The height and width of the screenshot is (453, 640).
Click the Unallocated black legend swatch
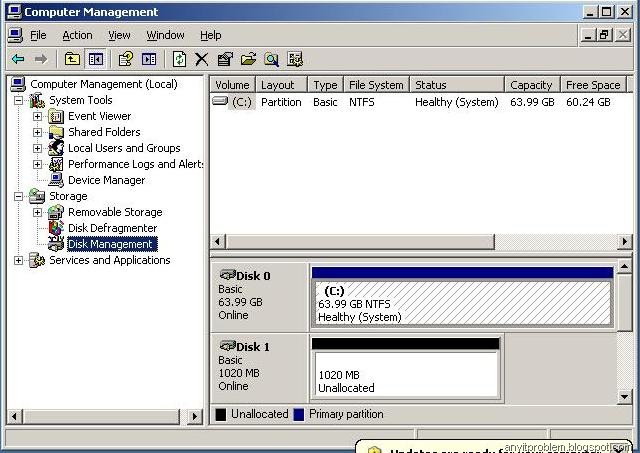[220, 415]
